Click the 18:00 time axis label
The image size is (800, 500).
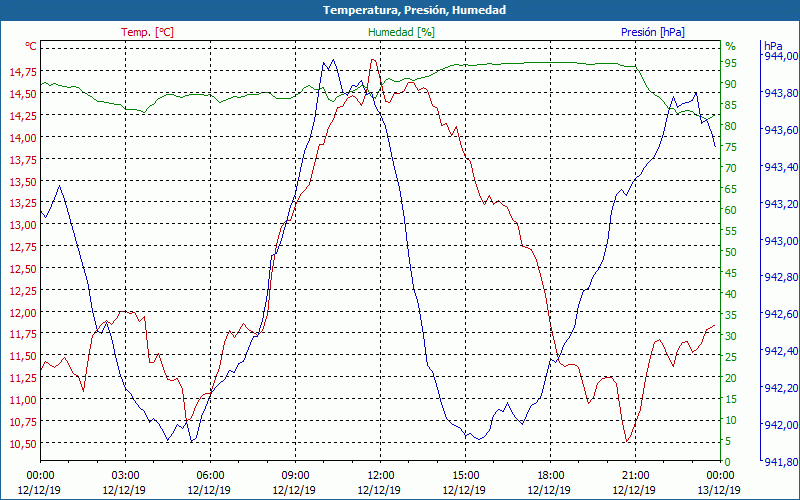[x=550, y=476]
